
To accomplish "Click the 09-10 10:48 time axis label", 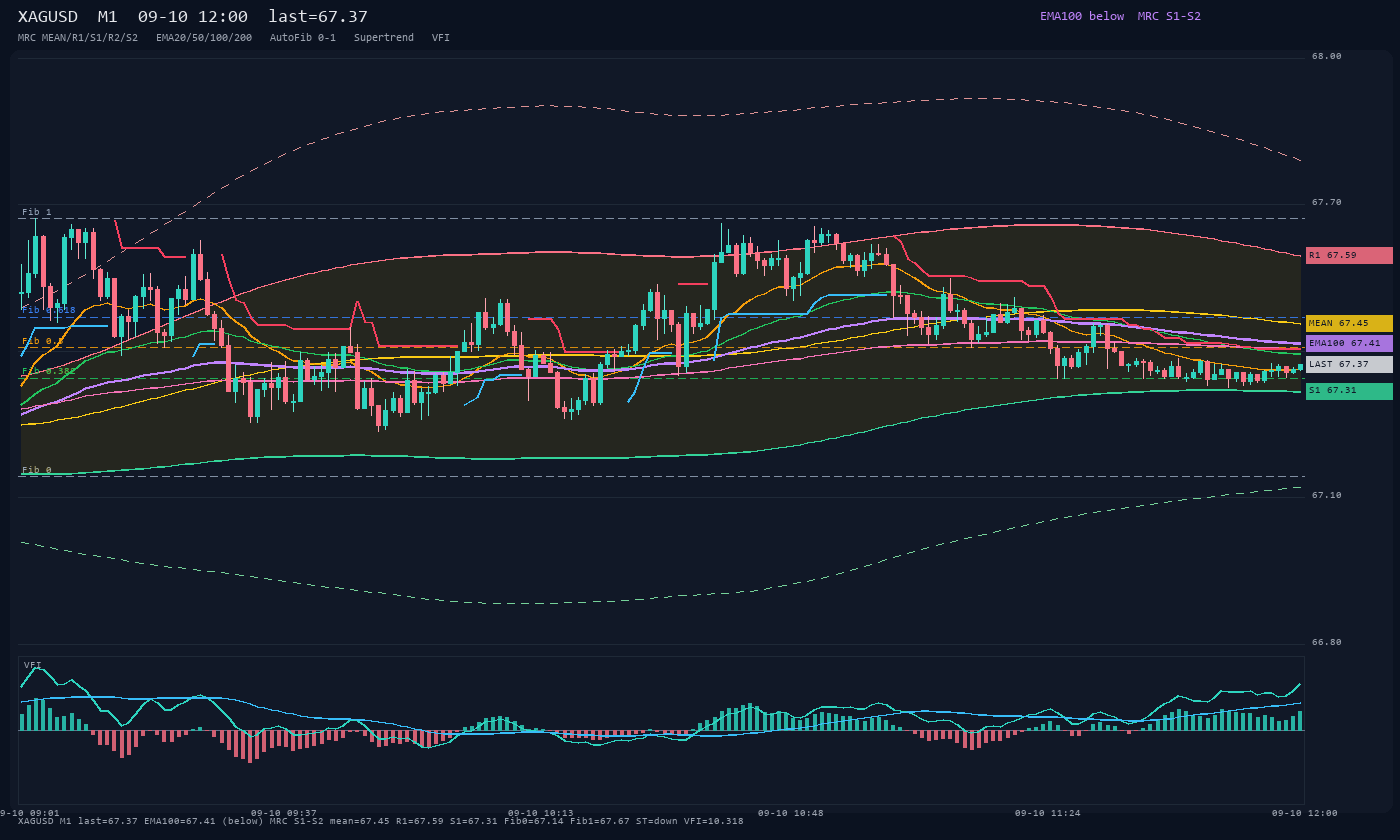I will (791, 813).
